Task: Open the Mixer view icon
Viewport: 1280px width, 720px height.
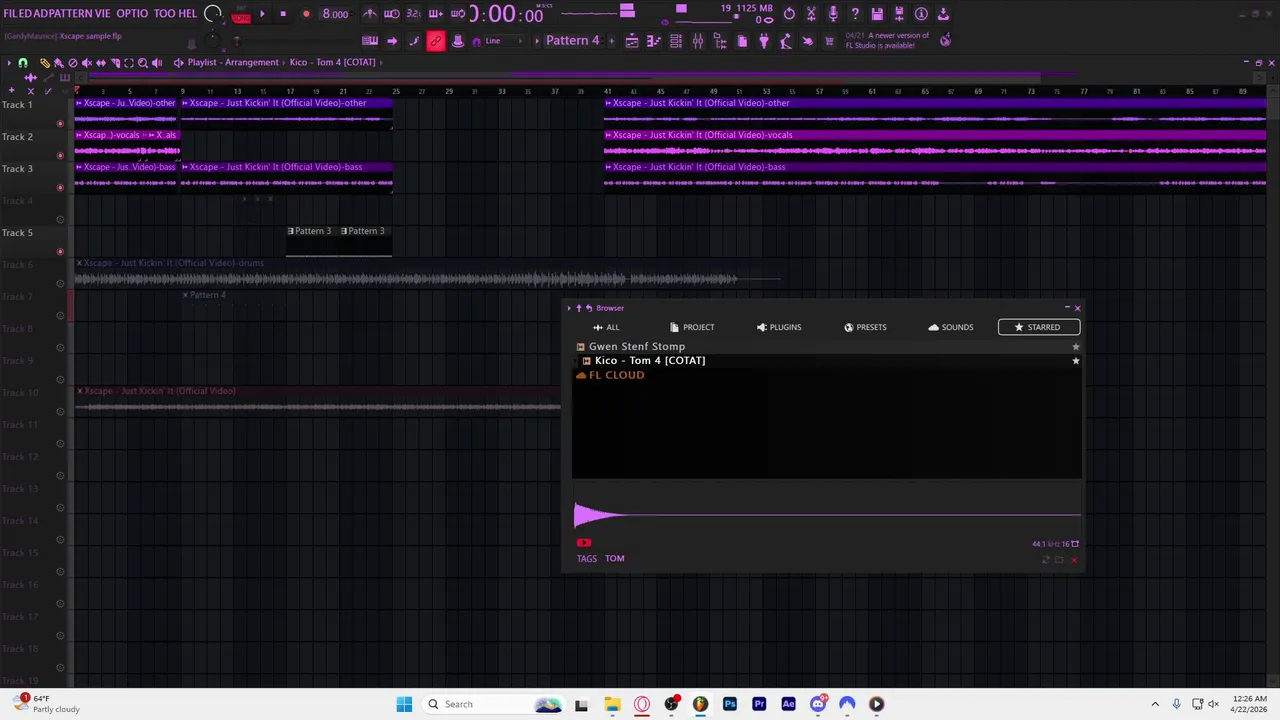Action: [698, 41]
